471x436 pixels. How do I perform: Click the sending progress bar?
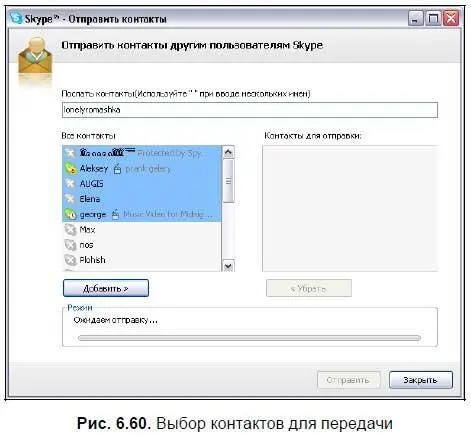point(249,338)
